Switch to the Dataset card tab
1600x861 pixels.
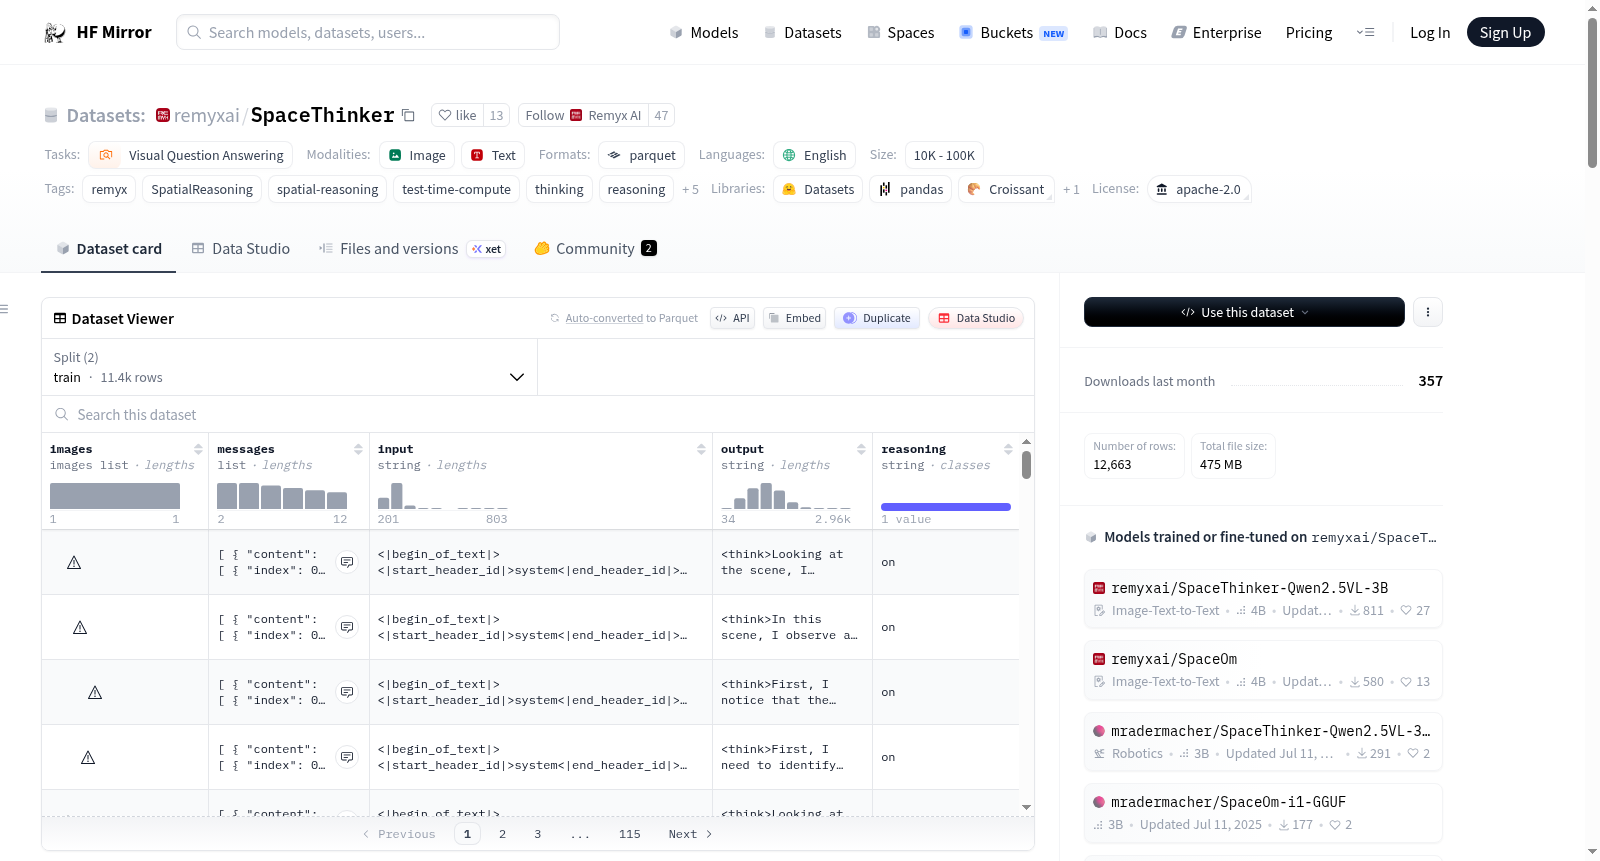109,249
